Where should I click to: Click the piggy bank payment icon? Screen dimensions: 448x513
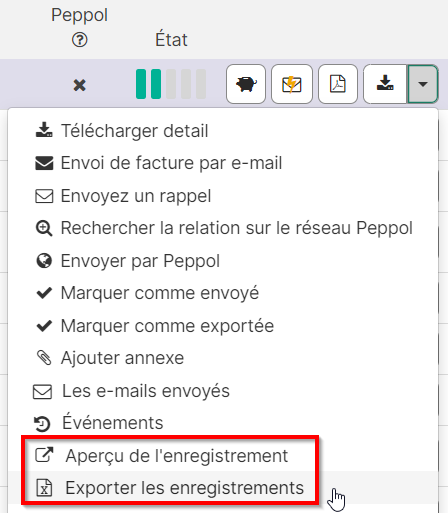coord(246,84)
